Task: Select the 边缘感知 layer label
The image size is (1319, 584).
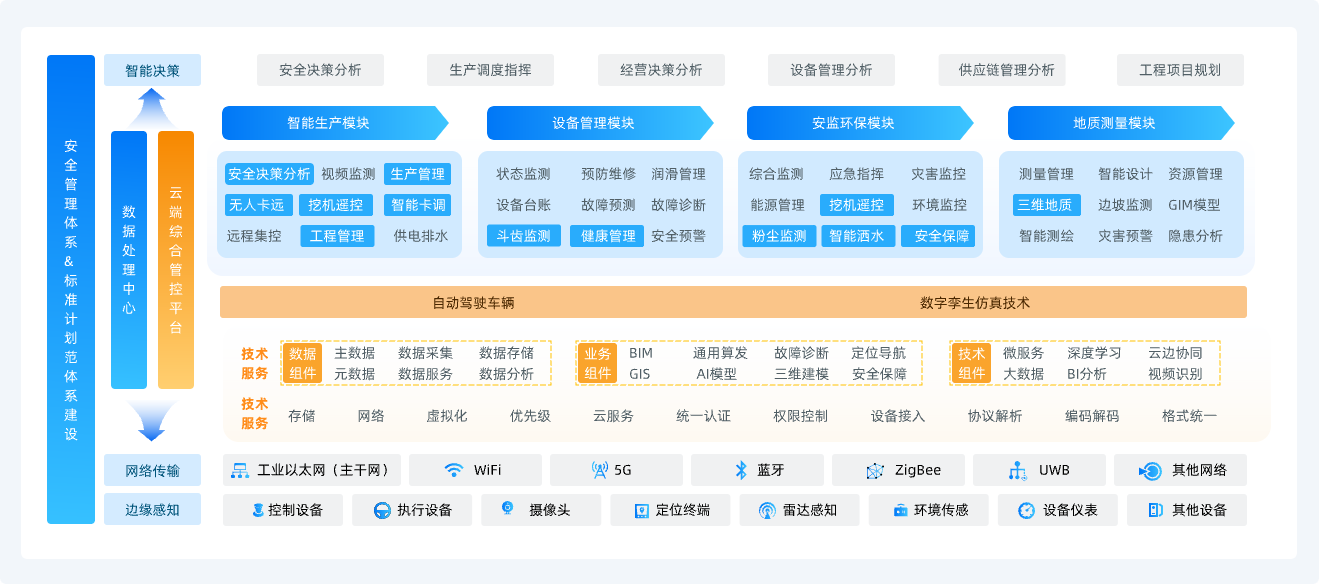Action: 152,509
